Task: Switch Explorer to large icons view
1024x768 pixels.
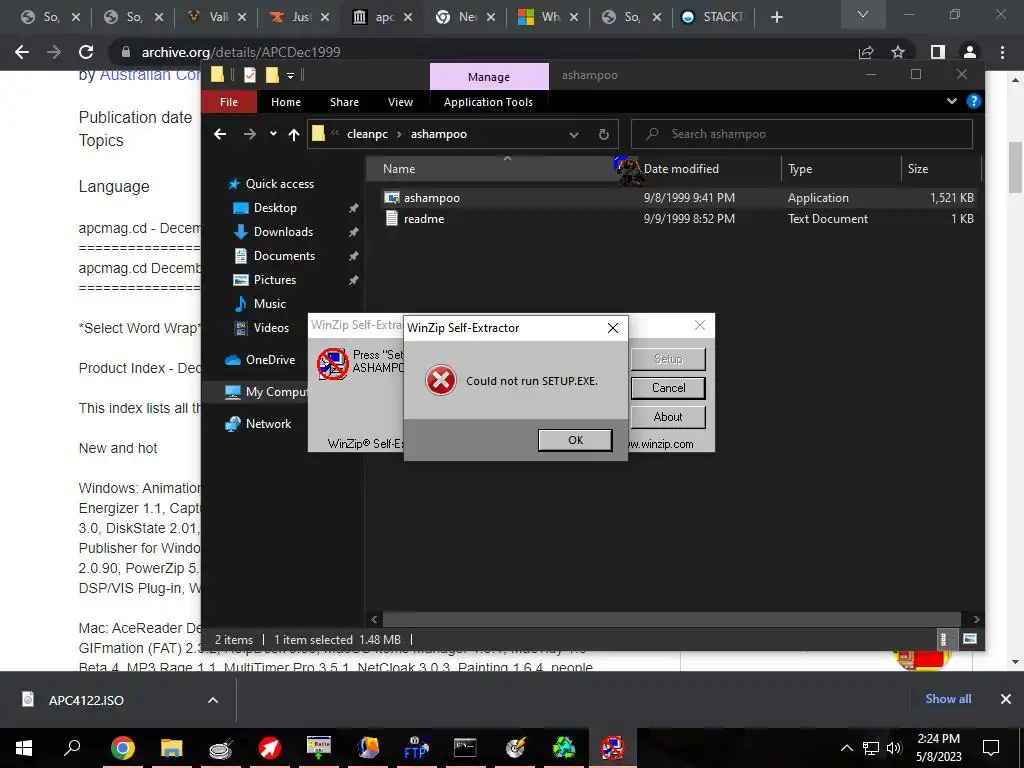Action: 969,639
